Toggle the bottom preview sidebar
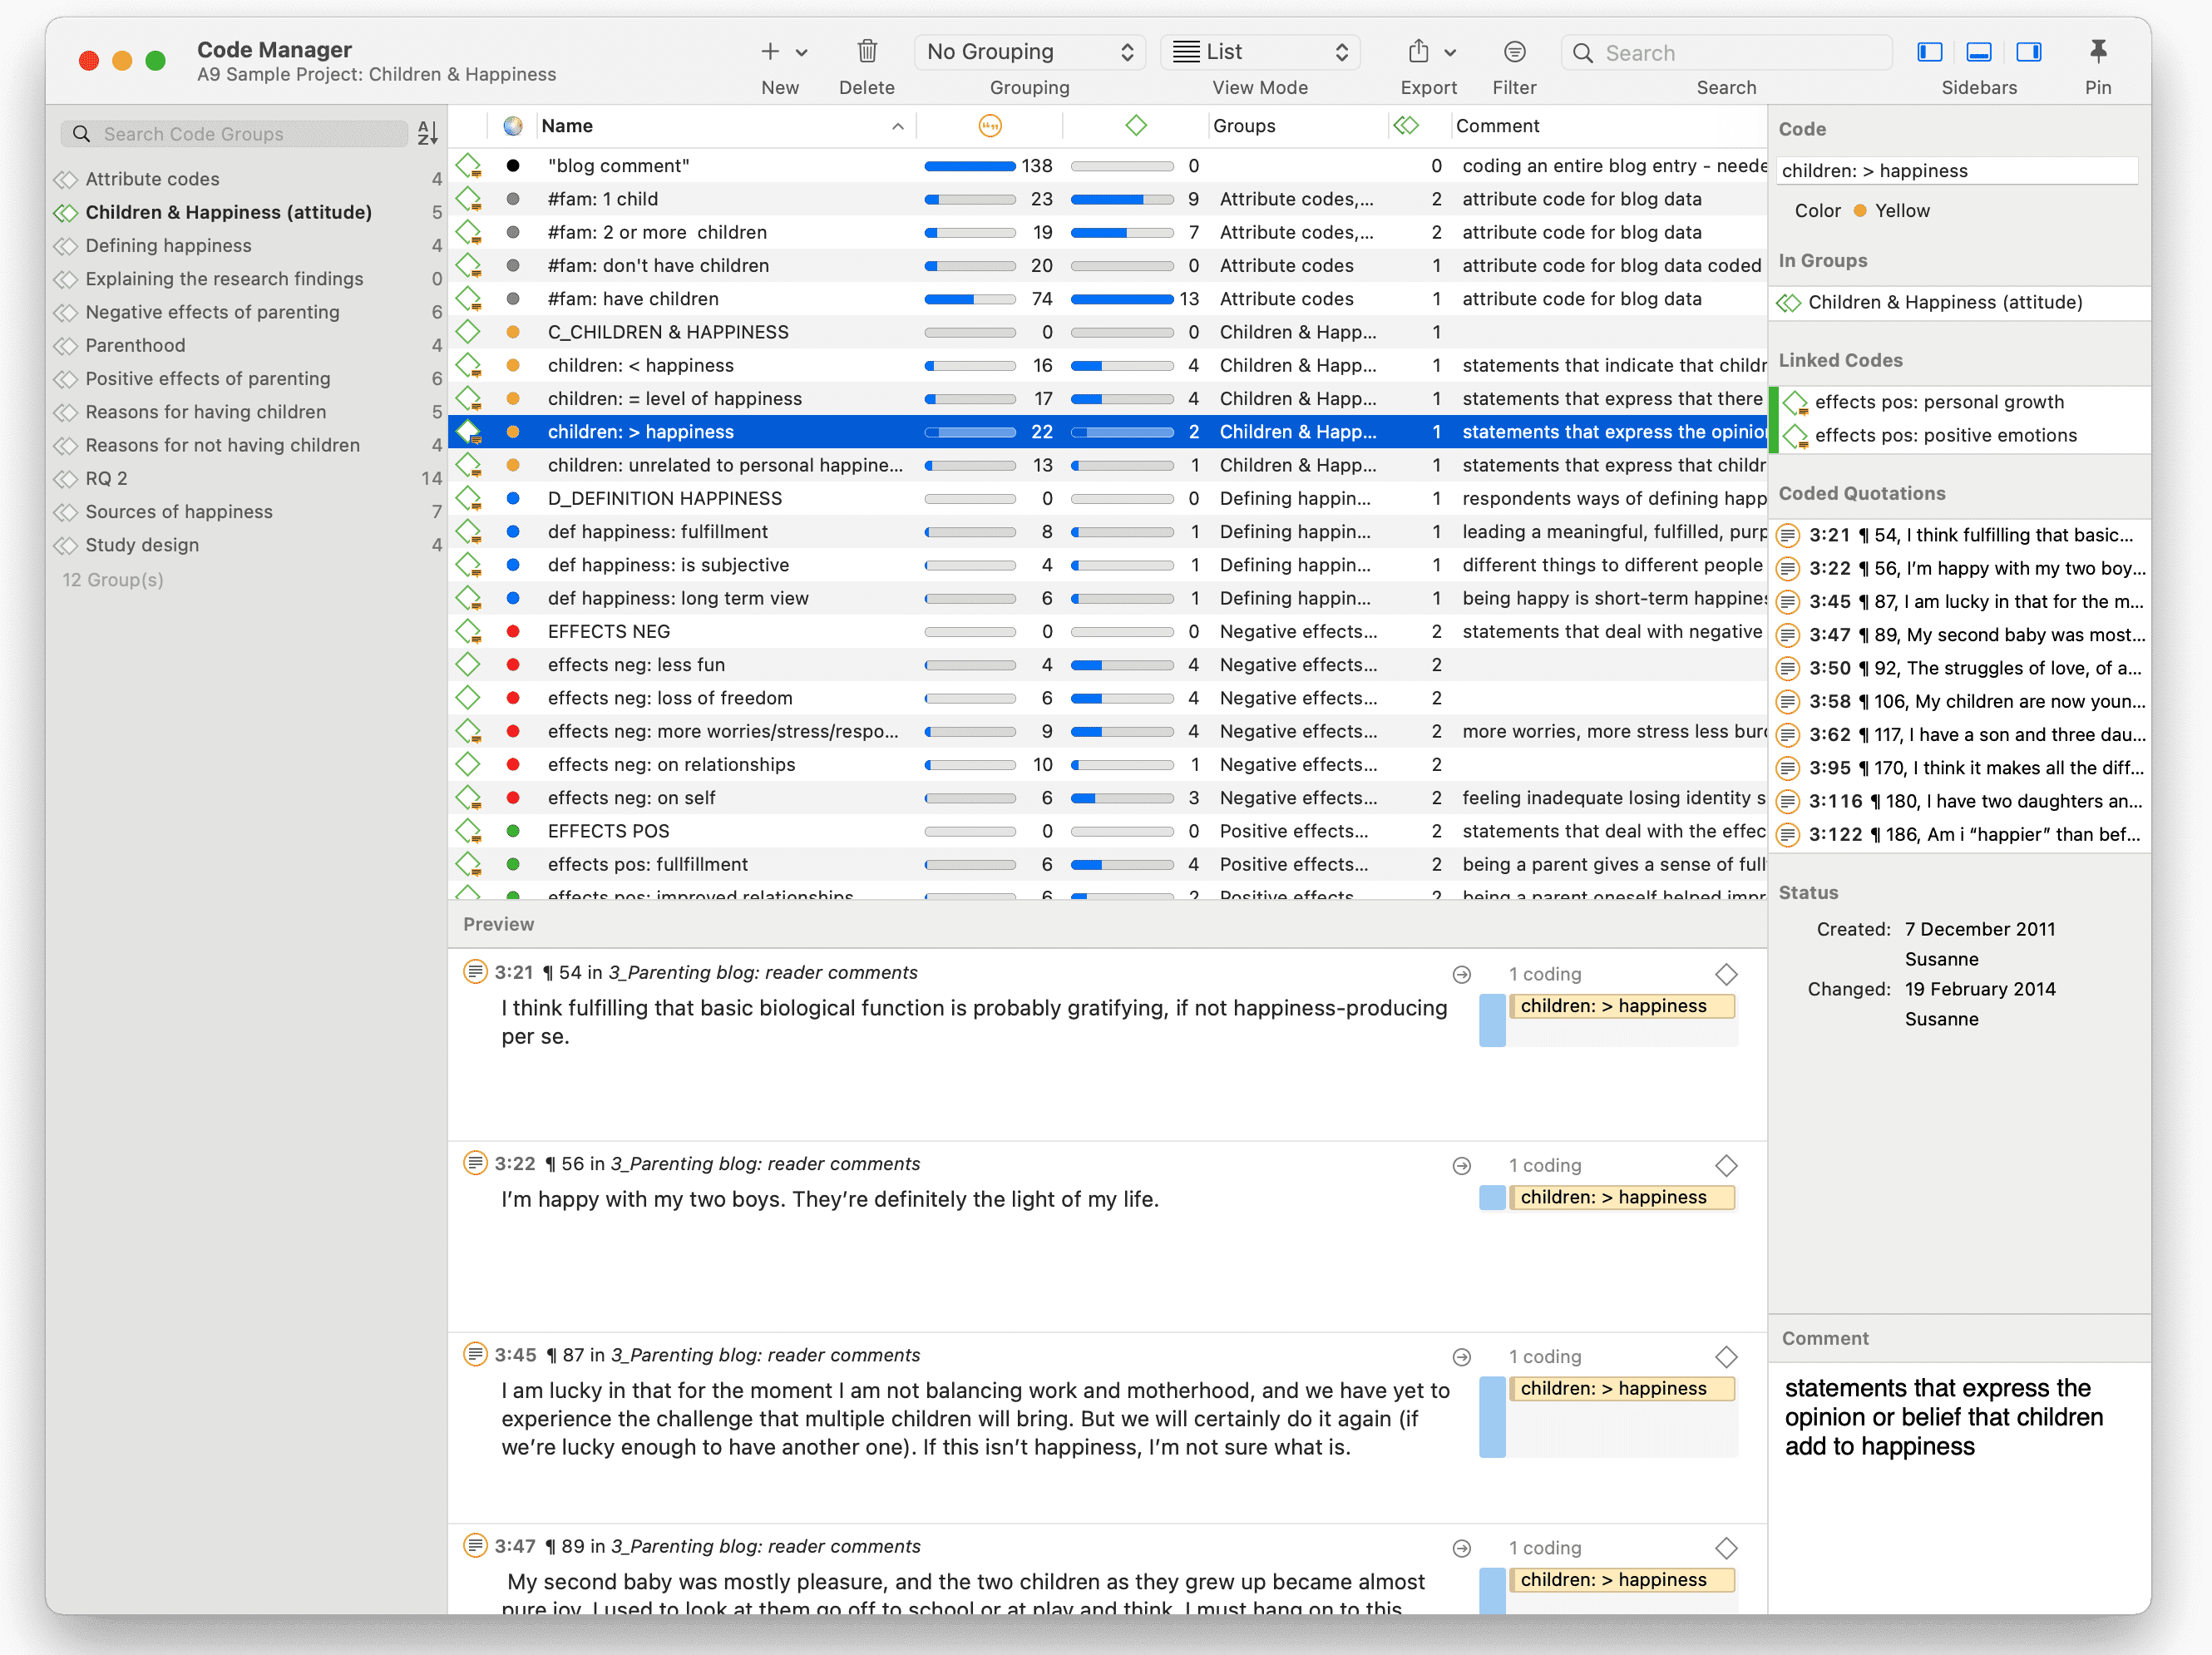This screenshot has height=1655, width=2212. coord(1978,52)
